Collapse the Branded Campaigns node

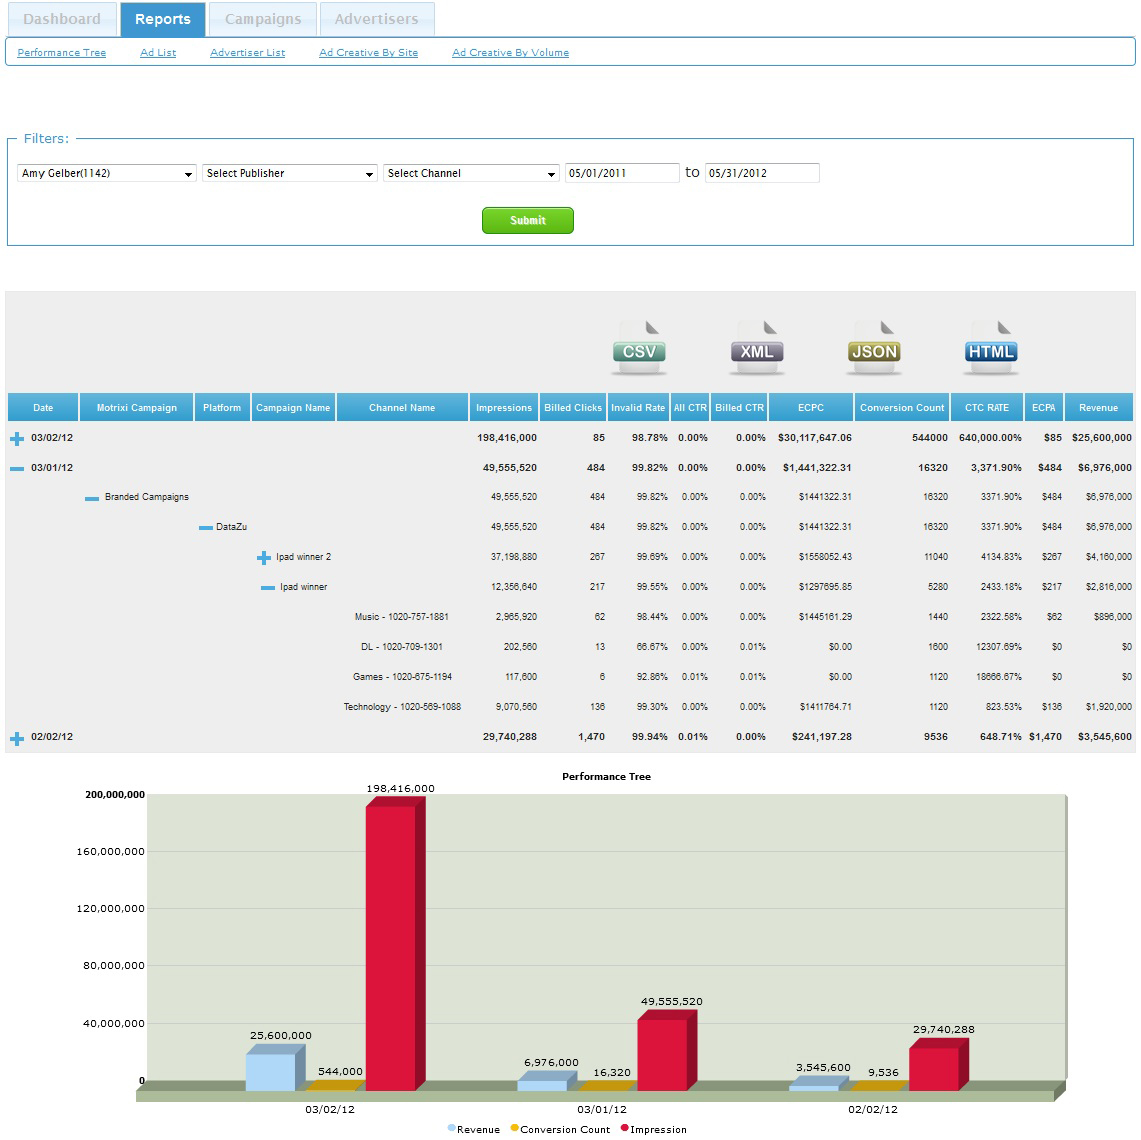(92, 498)
